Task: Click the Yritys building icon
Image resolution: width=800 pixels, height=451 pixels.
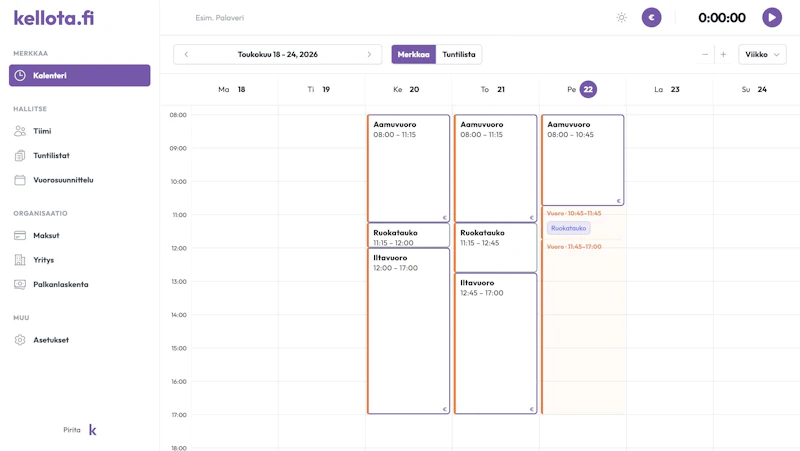Action: point(20,260)
